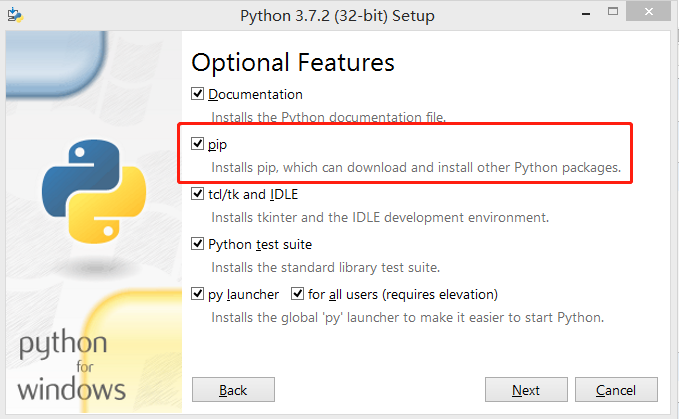Image resolution: width=679 pixels, height=419 pixels.
Task: Uncheck the Documentation checkbox
Action: pyautogui.click(x=197, y=93)
